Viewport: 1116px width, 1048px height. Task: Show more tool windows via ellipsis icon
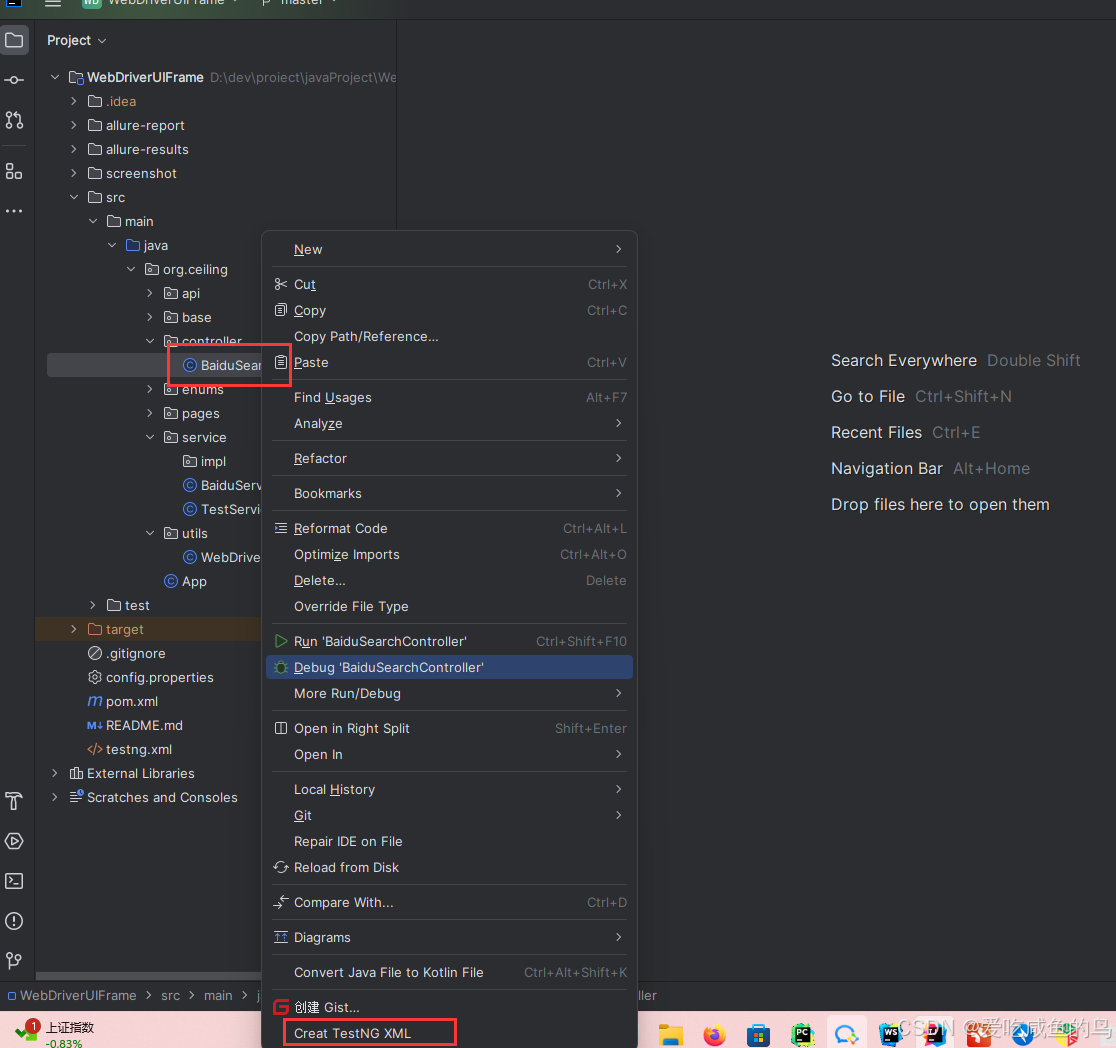(x=14, y=211)
